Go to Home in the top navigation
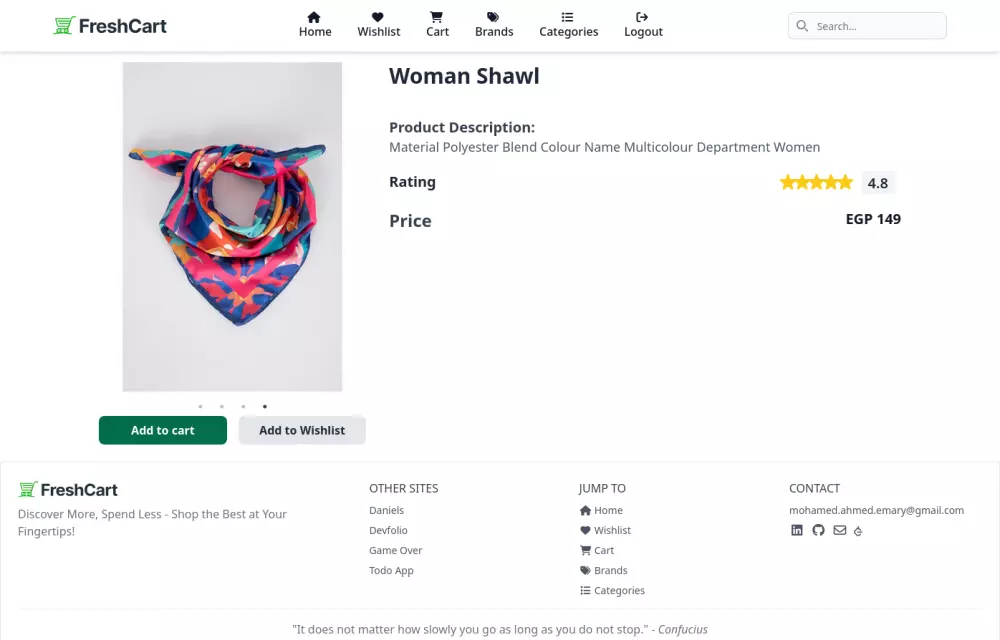 [x=315, y=24]
